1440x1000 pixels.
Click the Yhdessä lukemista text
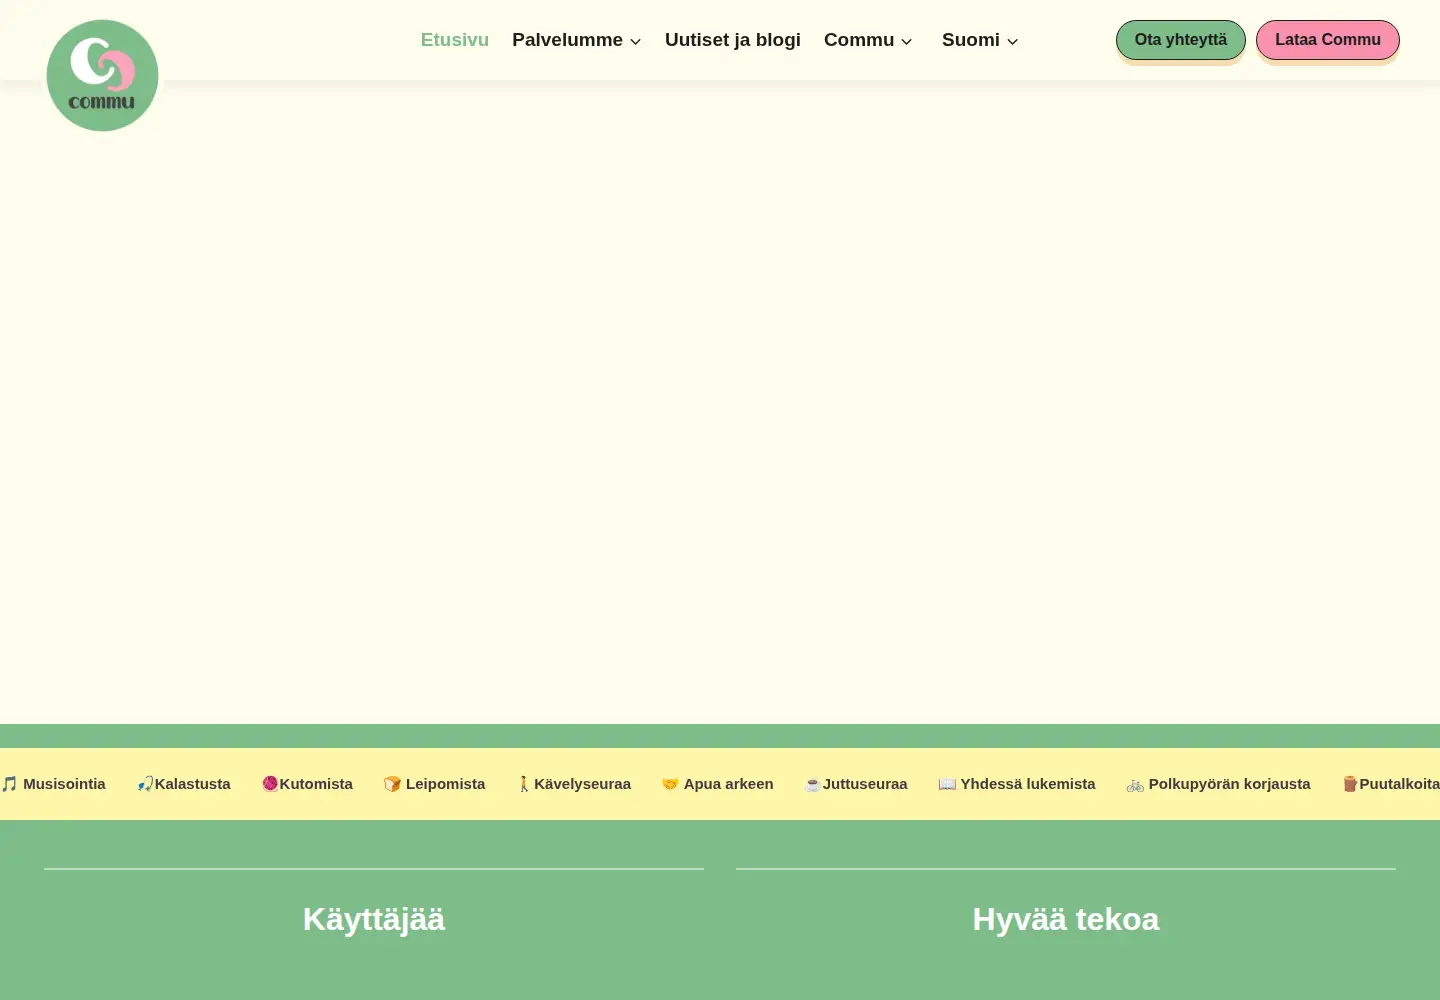tap(1028, 784)
